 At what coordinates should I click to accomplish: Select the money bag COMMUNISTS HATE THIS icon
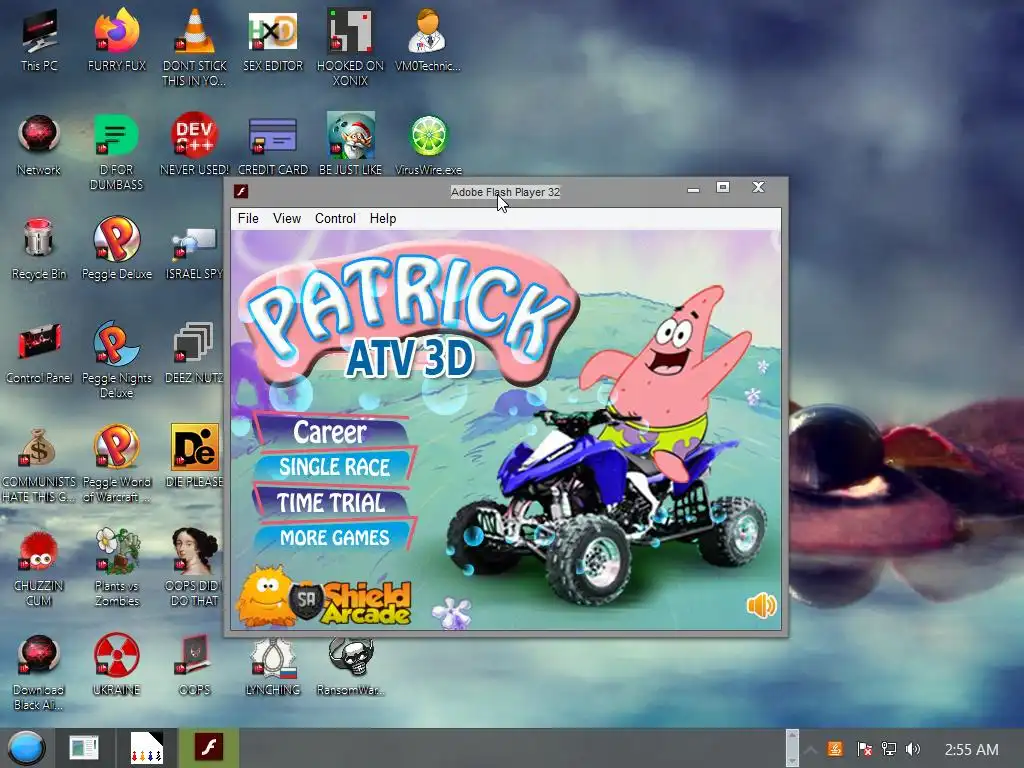[x=39, y=464]
